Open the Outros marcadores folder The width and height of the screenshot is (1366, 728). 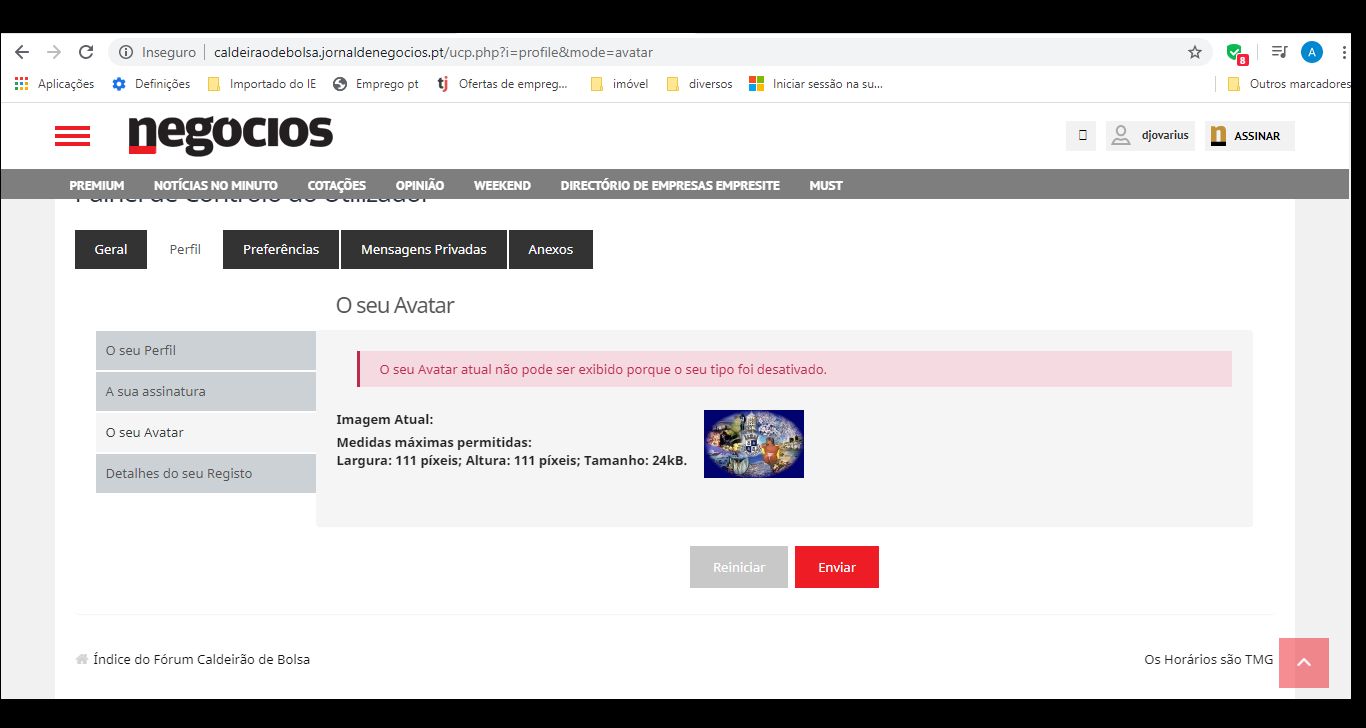[1290, 84]
